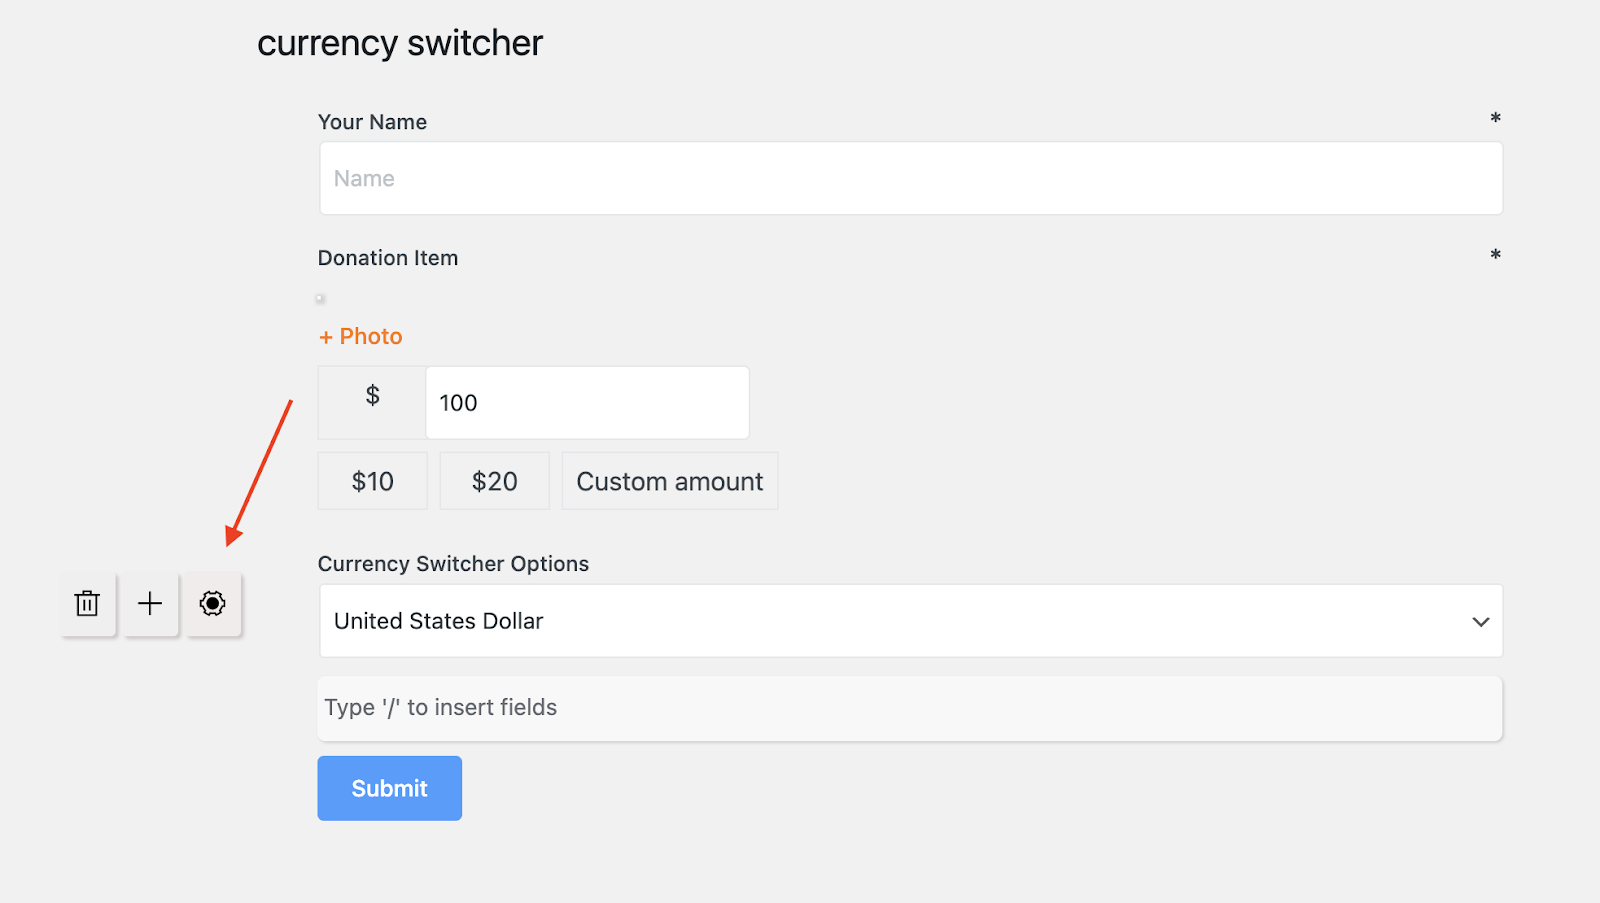Viewport: 1600px width, 903px height.
Task: Add a new field with the plus icon
Action: click(150, 604)
